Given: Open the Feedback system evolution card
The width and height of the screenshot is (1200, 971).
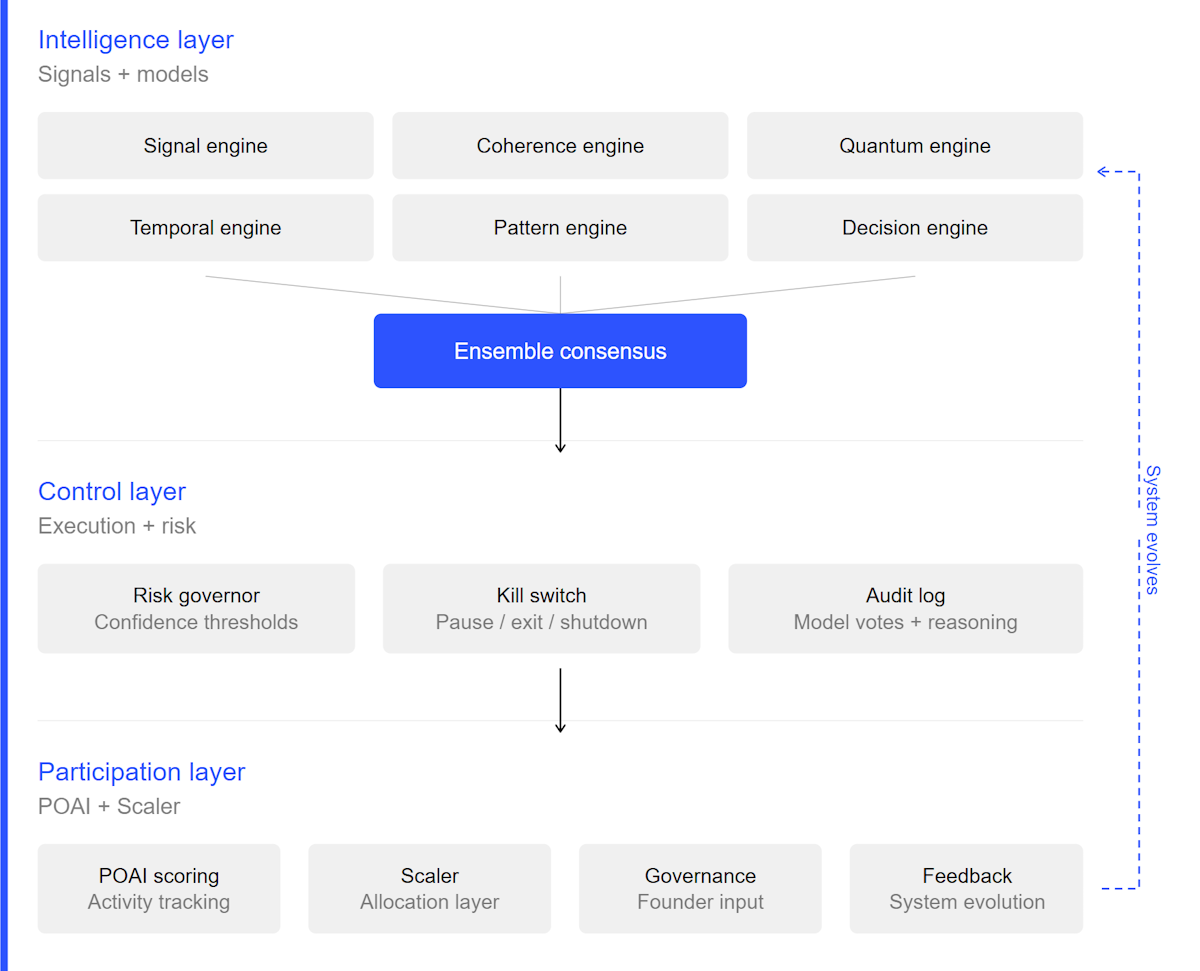Looking at the screenshot, I should pyautogui.click(x=966, y=888).
